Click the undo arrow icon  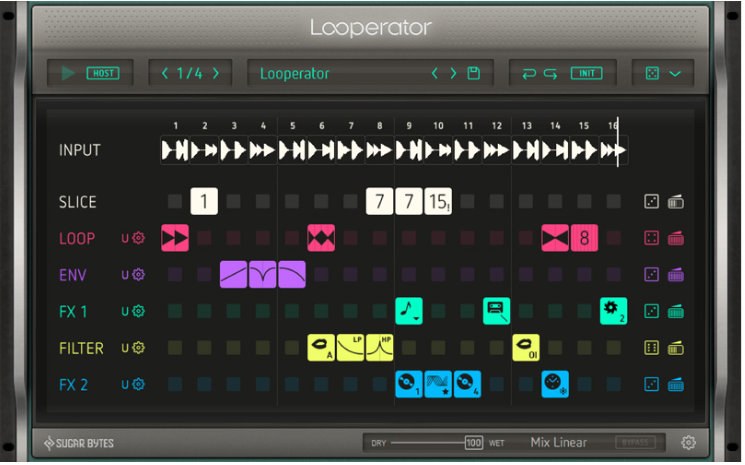[529, 74]
